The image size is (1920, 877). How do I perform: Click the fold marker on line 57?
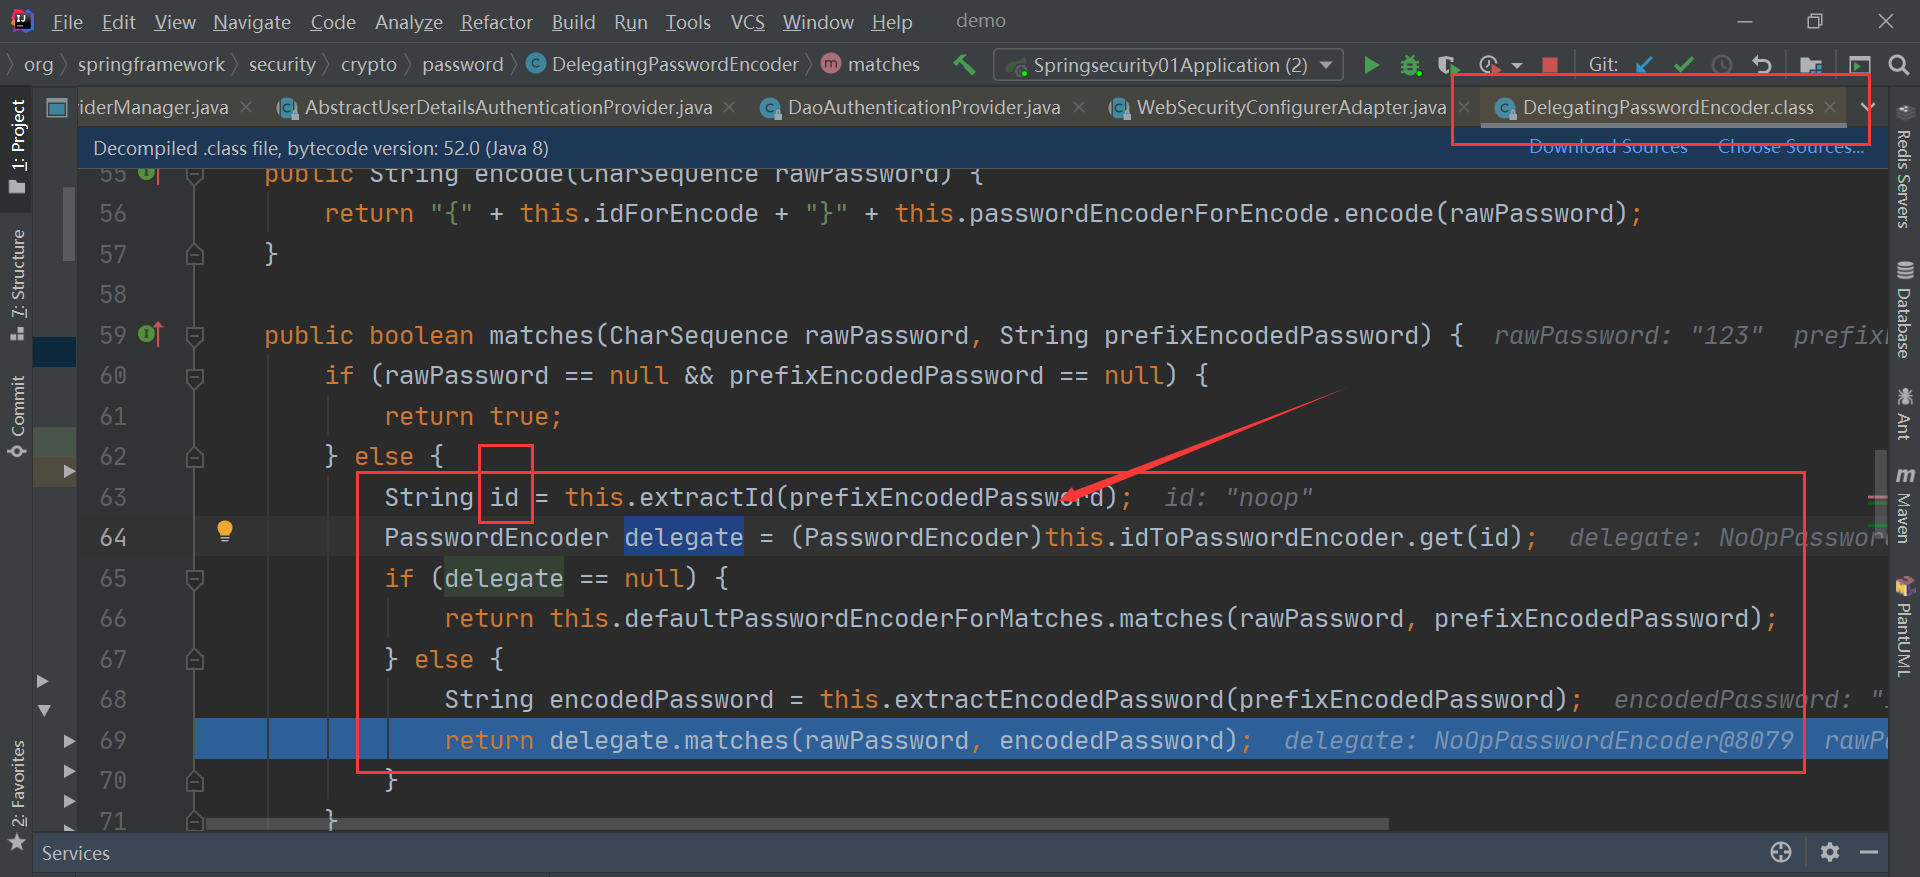(x=195, y=254)
